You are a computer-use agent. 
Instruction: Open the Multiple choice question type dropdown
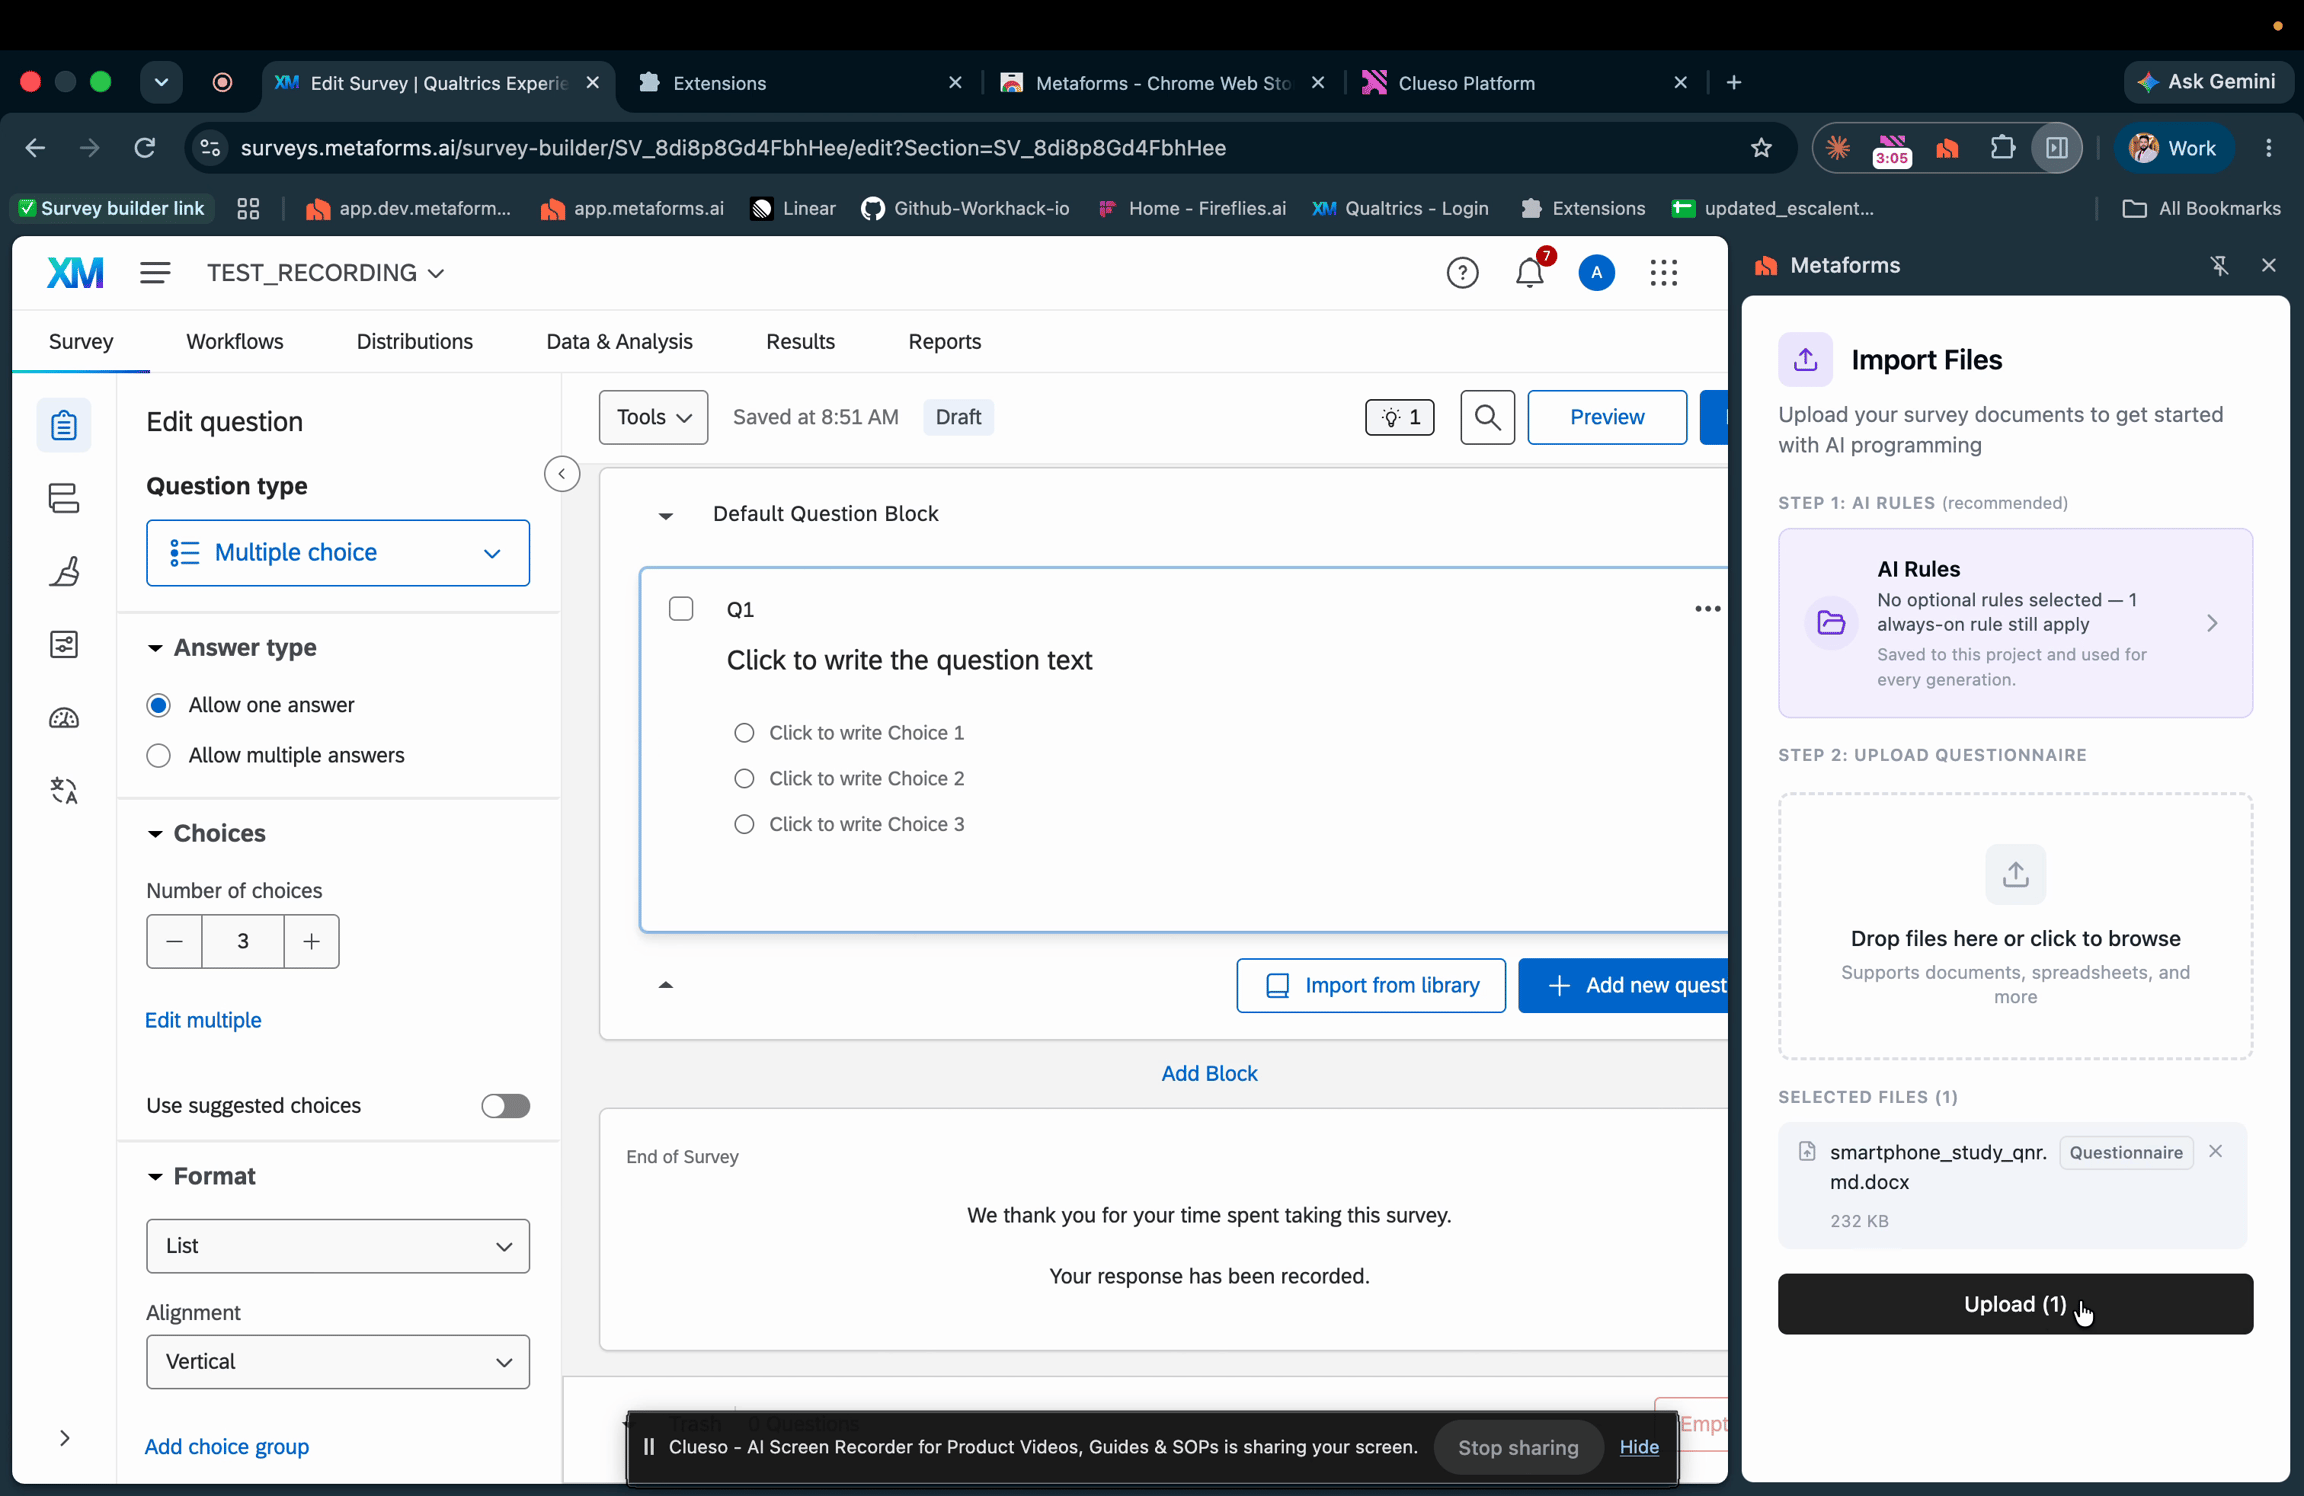tap(338, 553)
